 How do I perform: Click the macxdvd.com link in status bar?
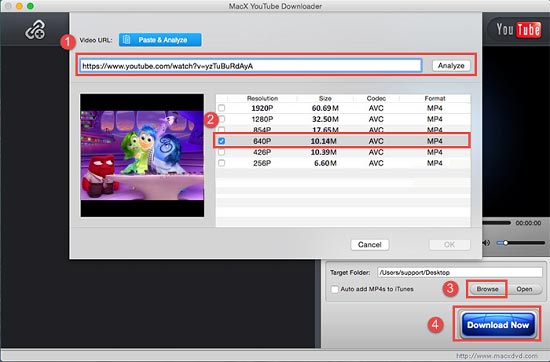pos(496,356)
